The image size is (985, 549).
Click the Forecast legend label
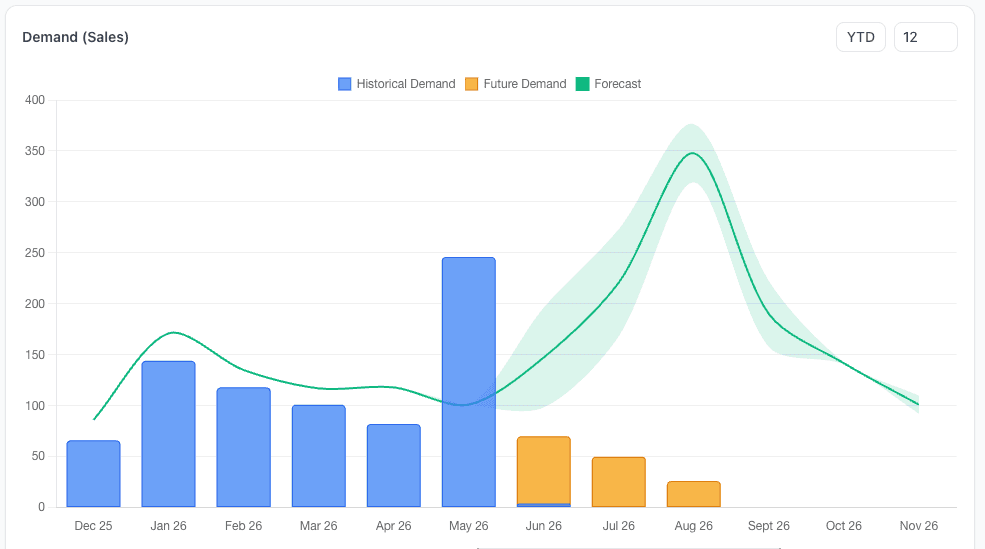(x=618, y=84)
